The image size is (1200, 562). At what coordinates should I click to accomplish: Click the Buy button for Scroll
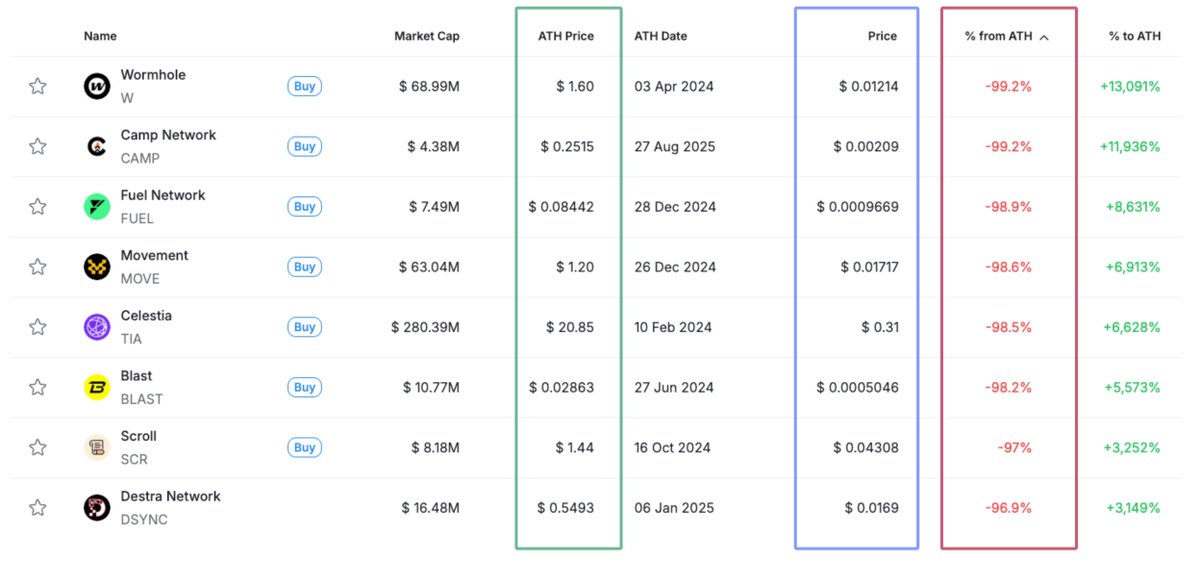click(305, 447)
